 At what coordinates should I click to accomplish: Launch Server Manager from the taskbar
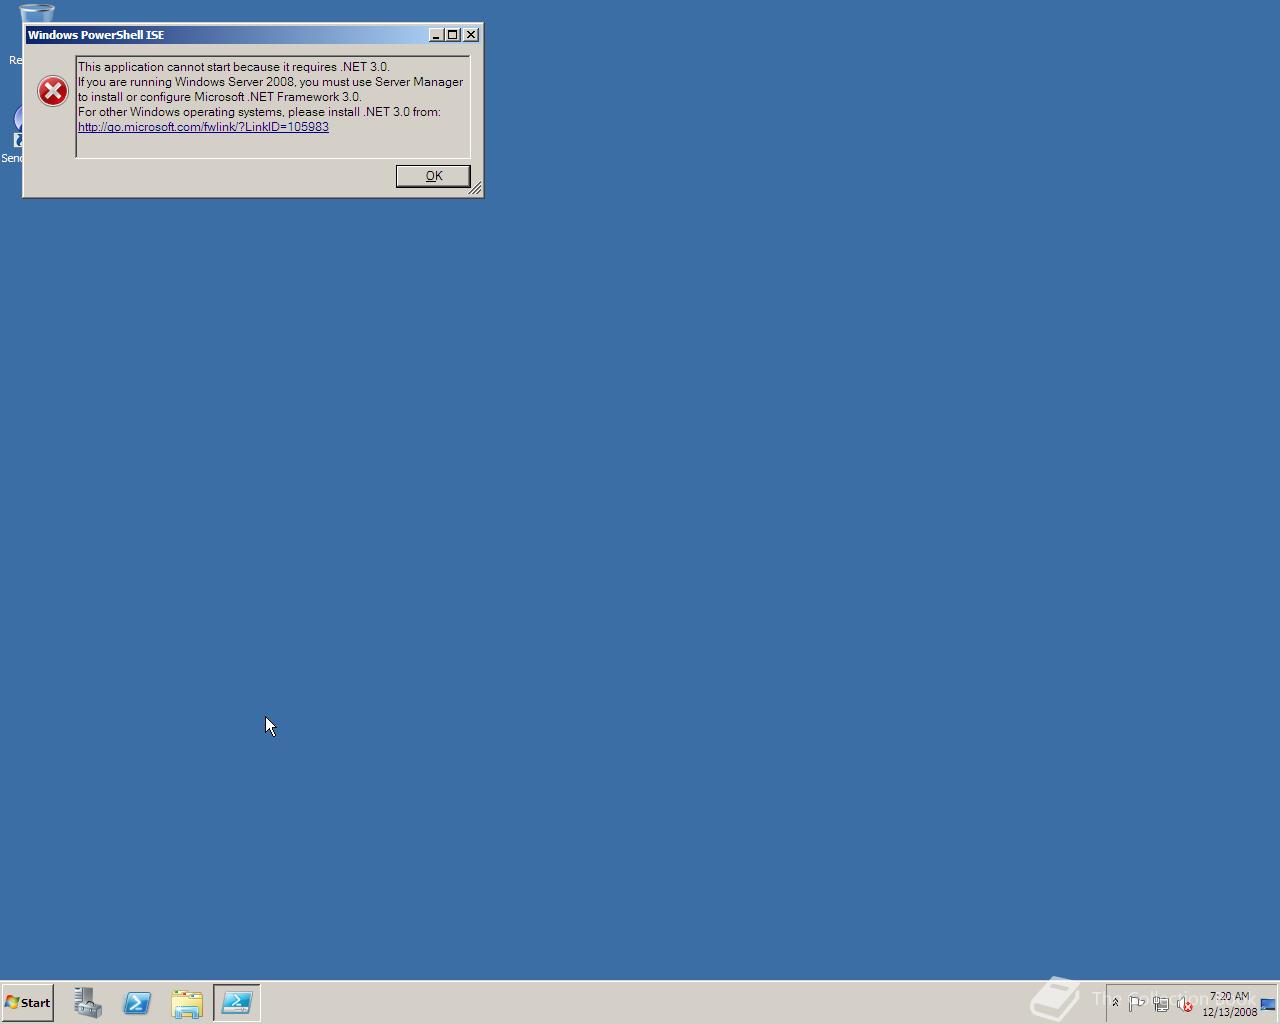tap(87, 1003)
